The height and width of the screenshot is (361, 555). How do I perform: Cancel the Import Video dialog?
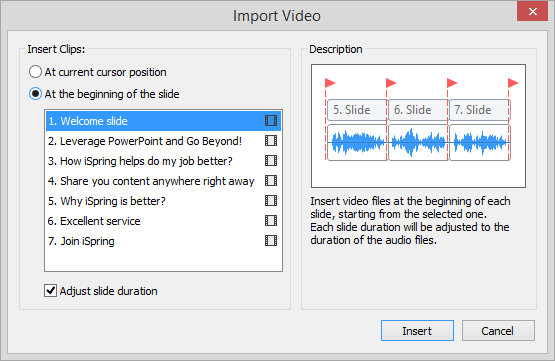498,331
